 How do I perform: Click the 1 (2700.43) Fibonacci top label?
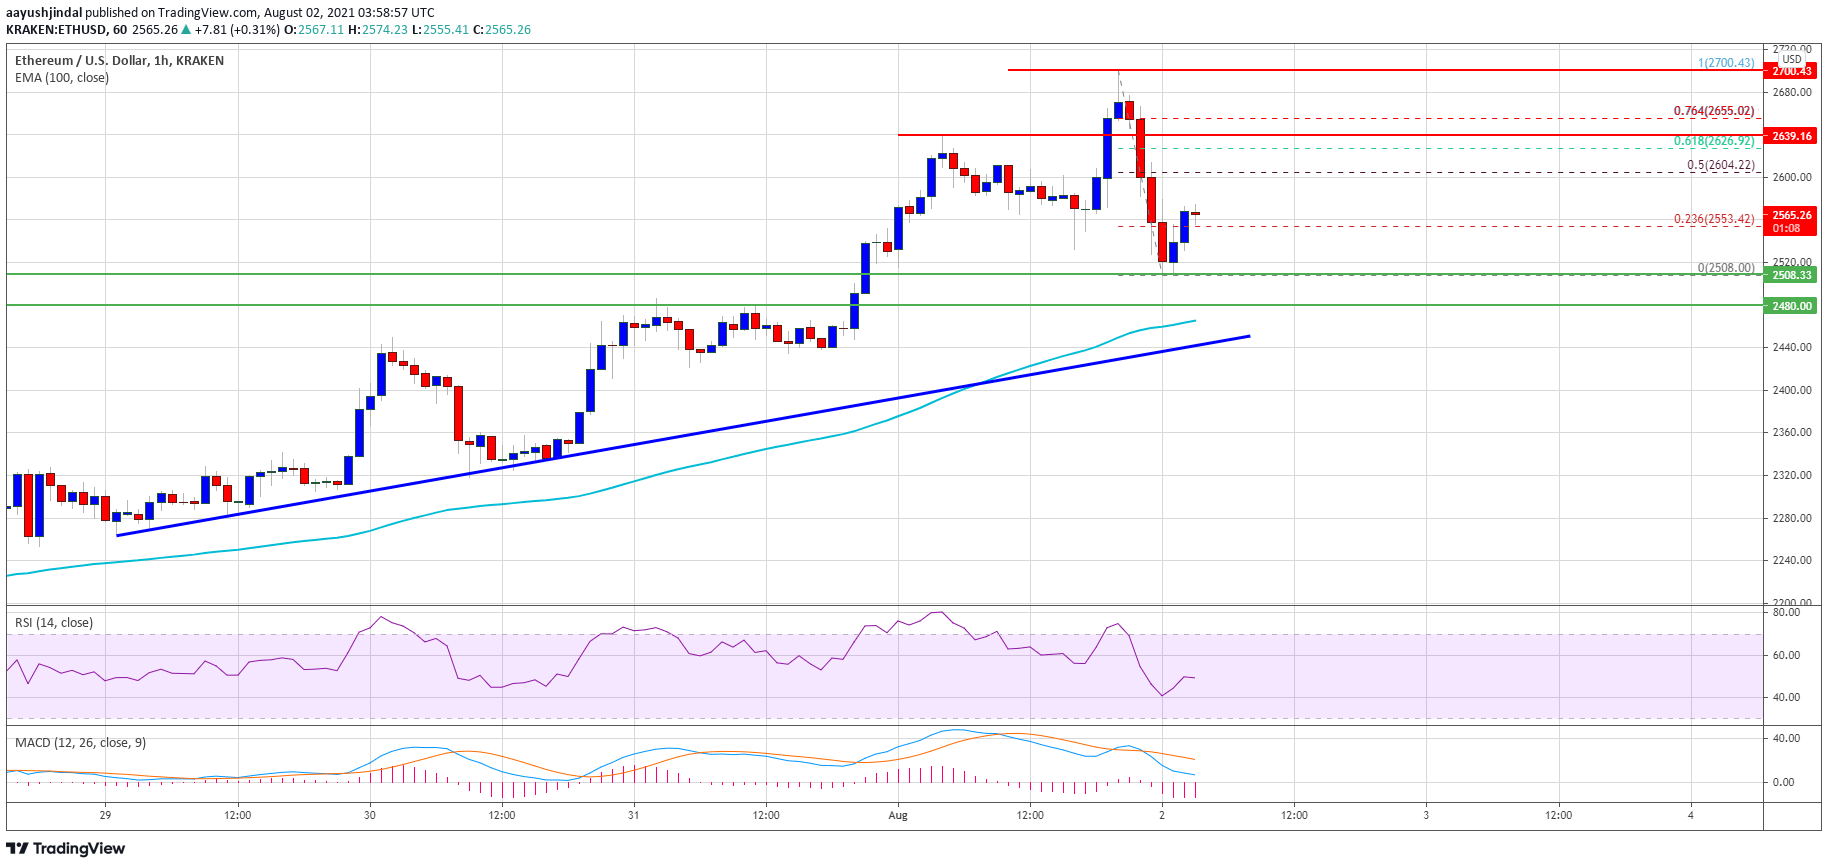pos(1726,63)
